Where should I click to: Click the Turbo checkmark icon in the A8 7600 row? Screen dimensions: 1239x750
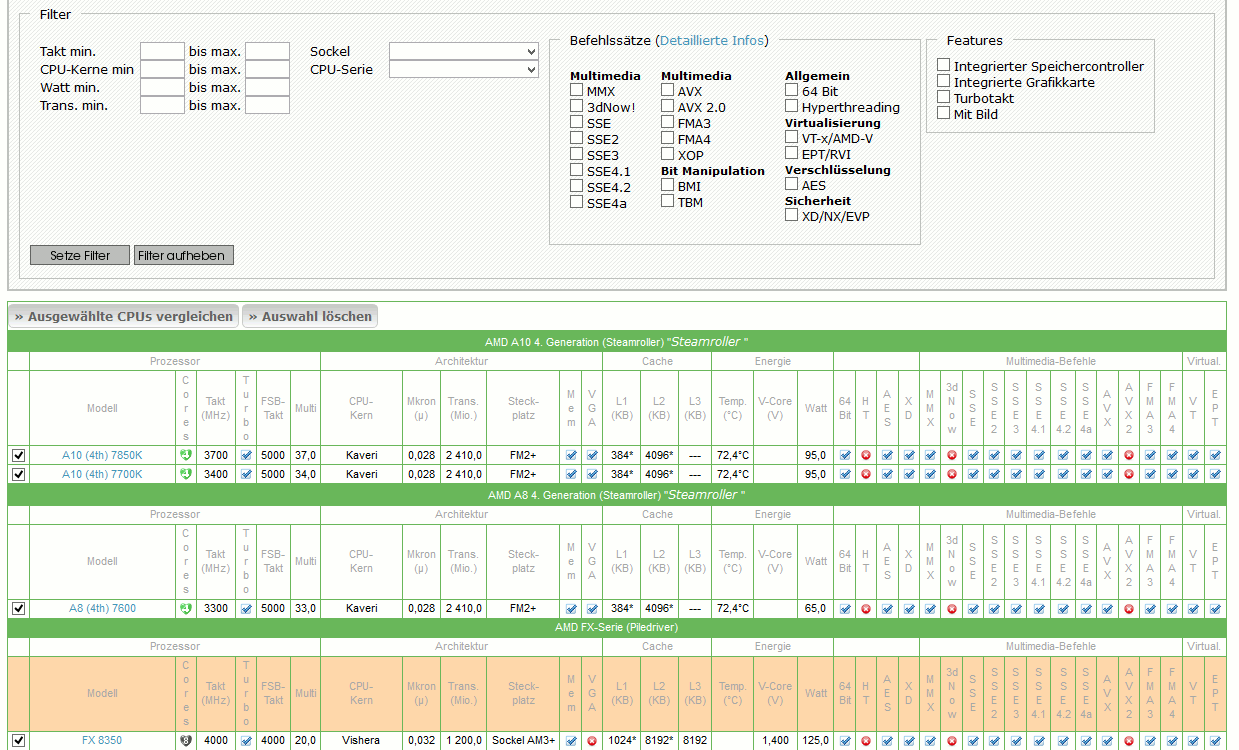[246, 608]
